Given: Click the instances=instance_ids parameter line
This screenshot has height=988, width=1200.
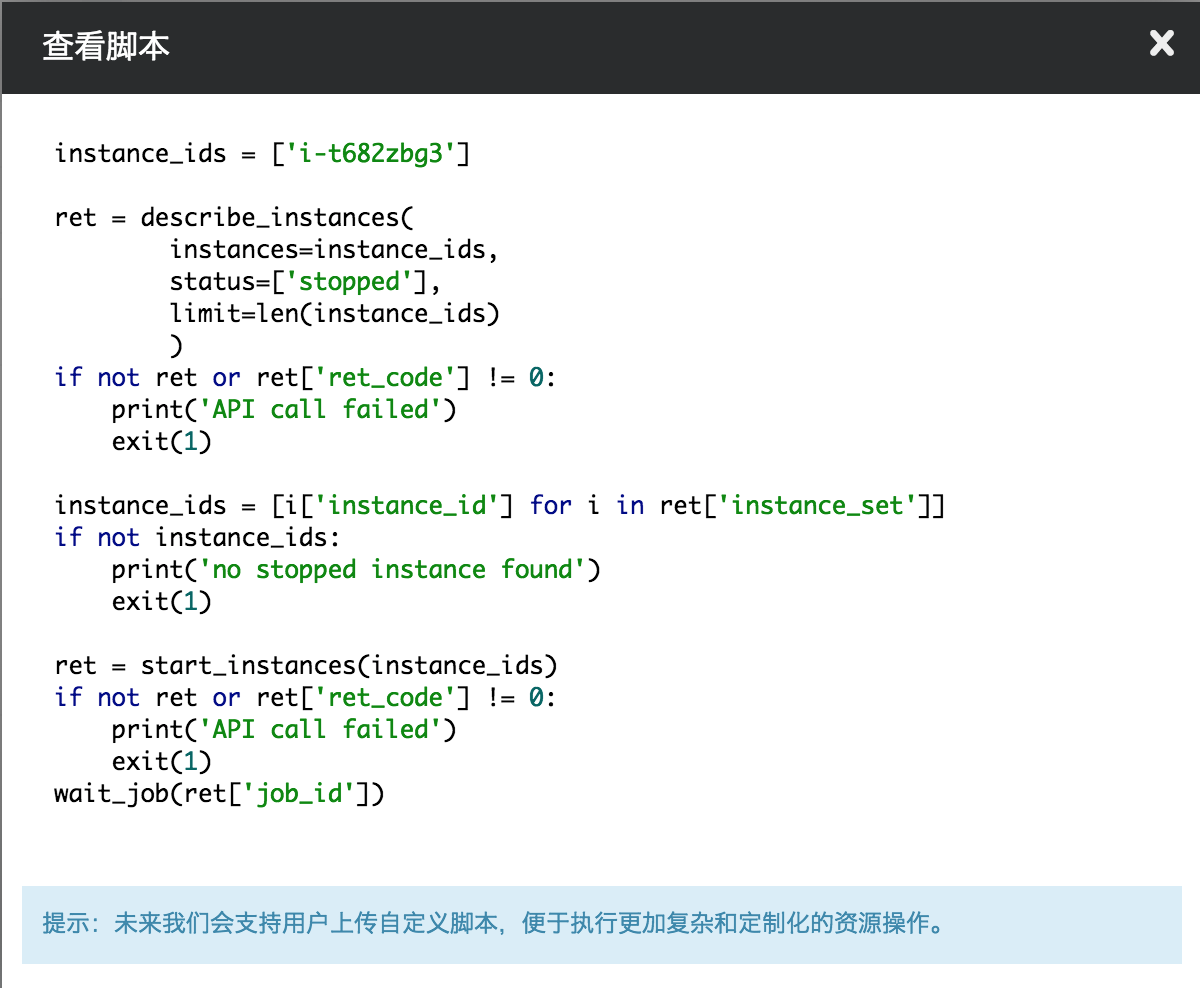Looking at the screenshot, I should point(334,250).
